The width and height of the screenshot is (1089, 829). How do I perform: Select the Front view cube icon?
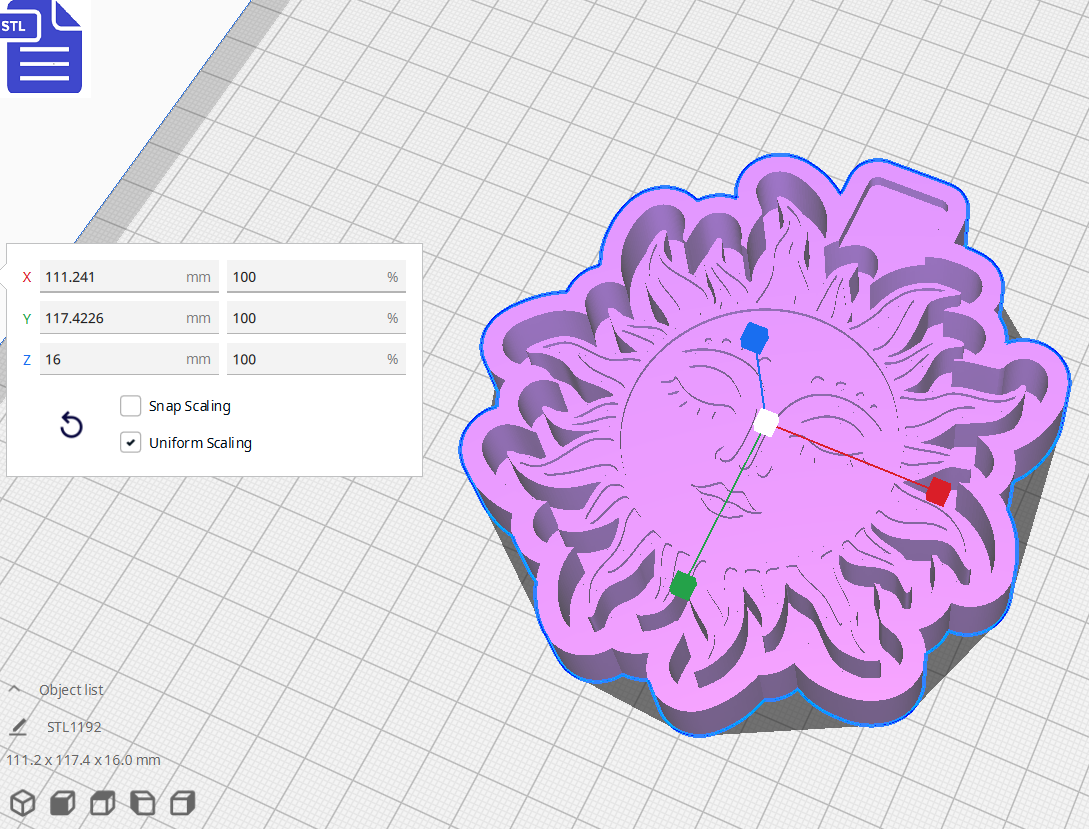pos(62,802)
